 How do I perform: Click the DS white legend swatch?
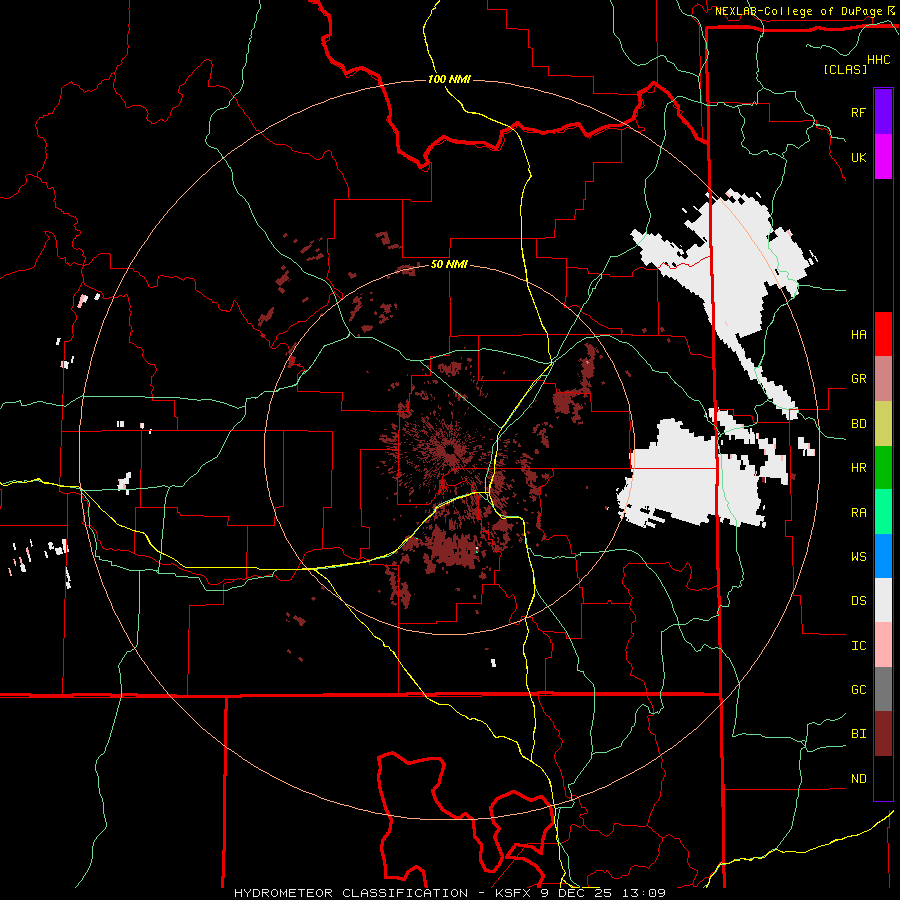coord(883,600)
